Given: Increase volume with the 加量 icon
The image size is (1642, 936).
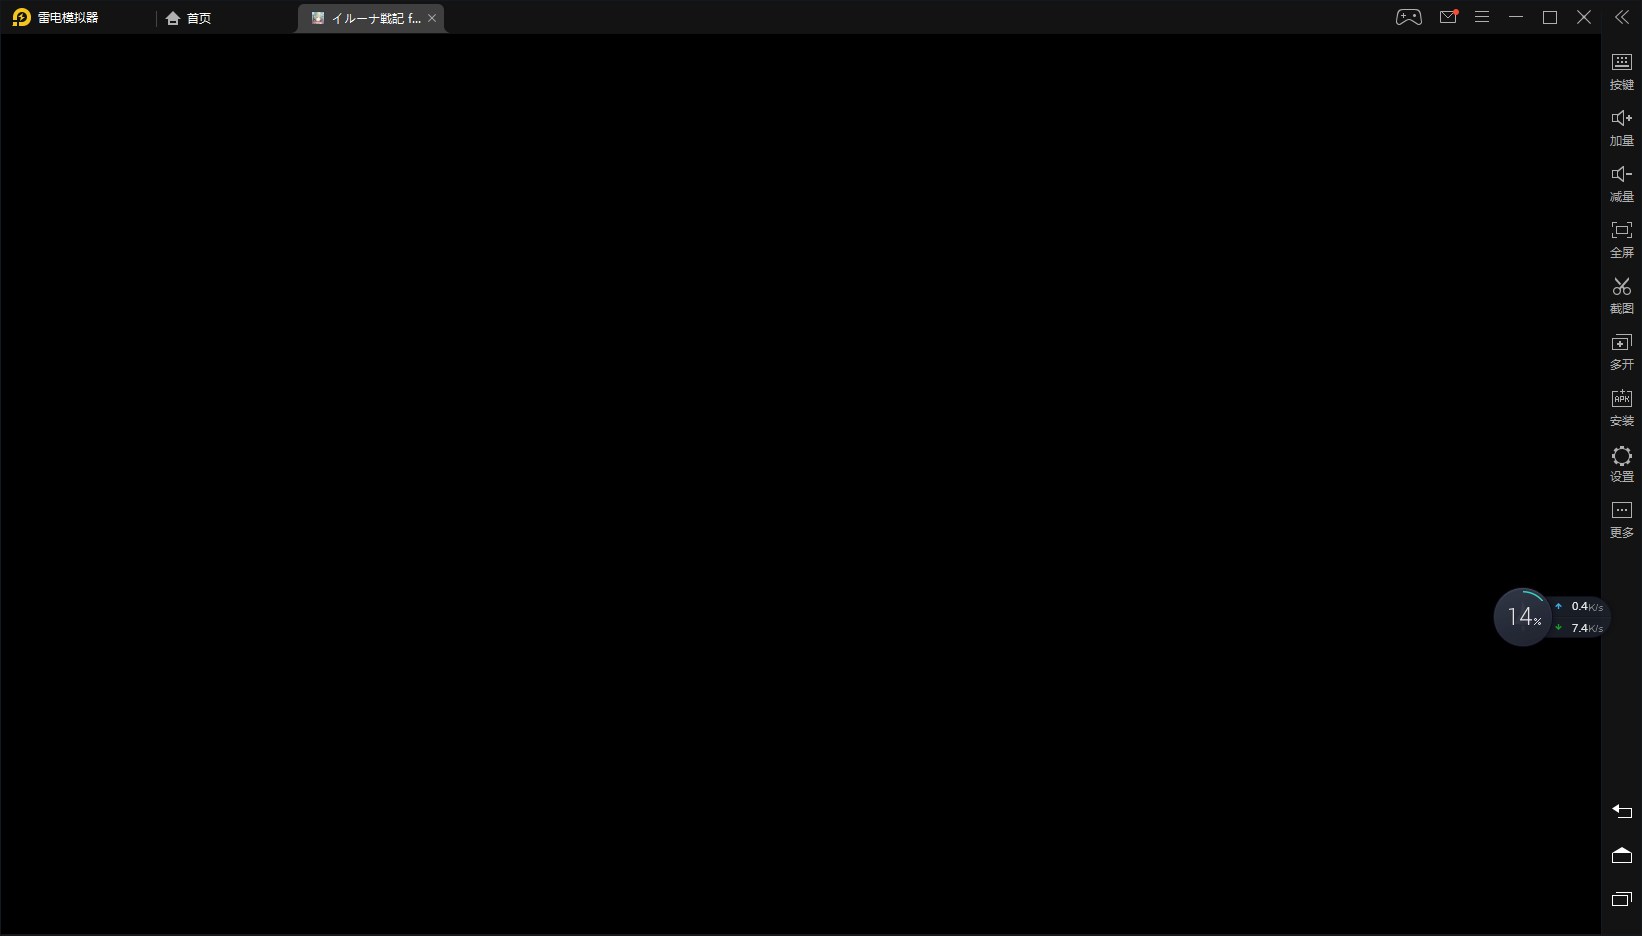Looking at the screenshot, I should pyautogui.click(x=1621, y=126).
